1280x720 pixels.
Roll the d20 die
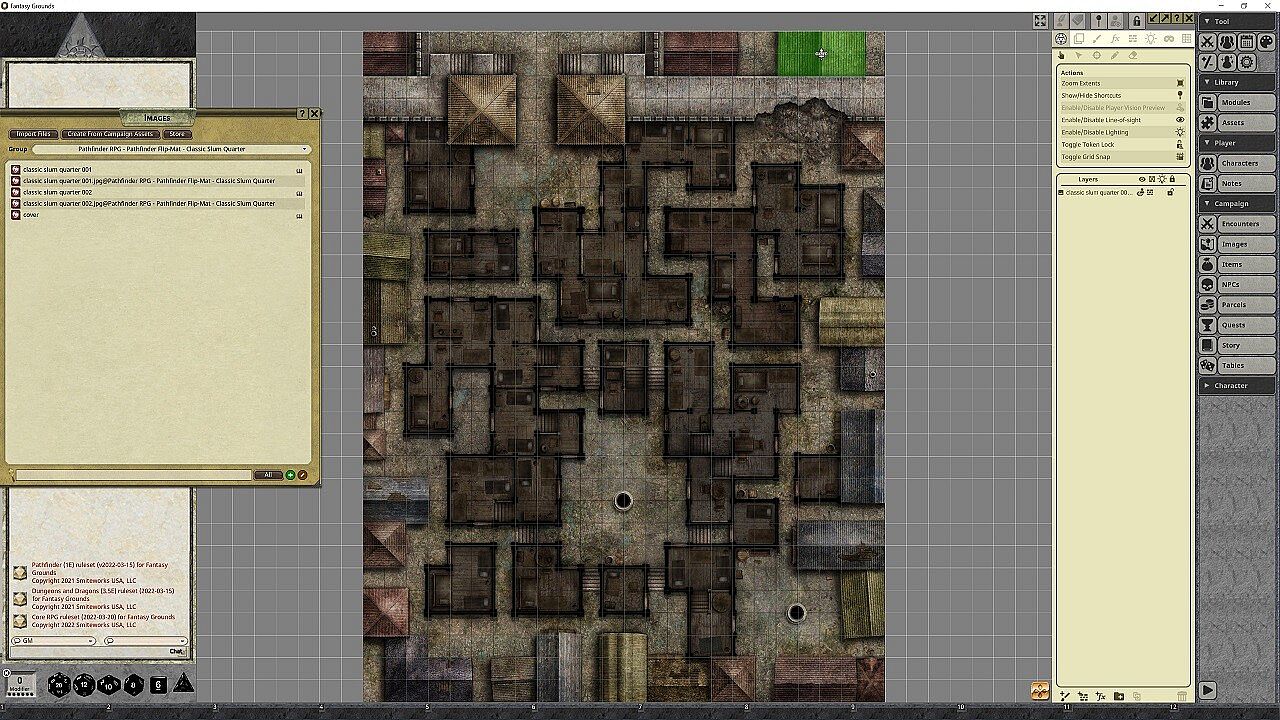coord(59,684)
